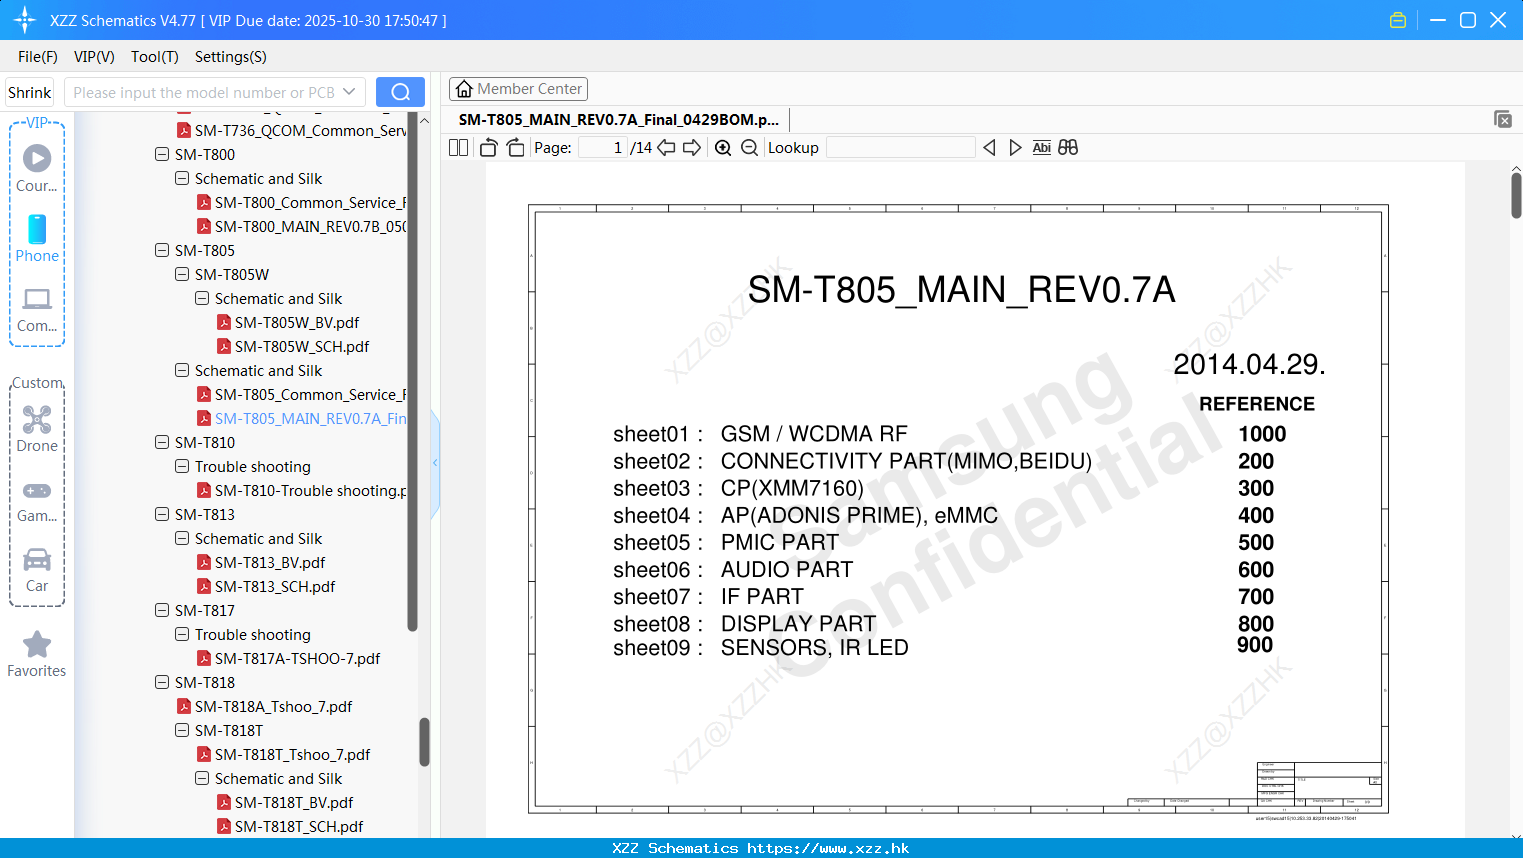Toggle whole-word match Abi icon

point(1041,147)
